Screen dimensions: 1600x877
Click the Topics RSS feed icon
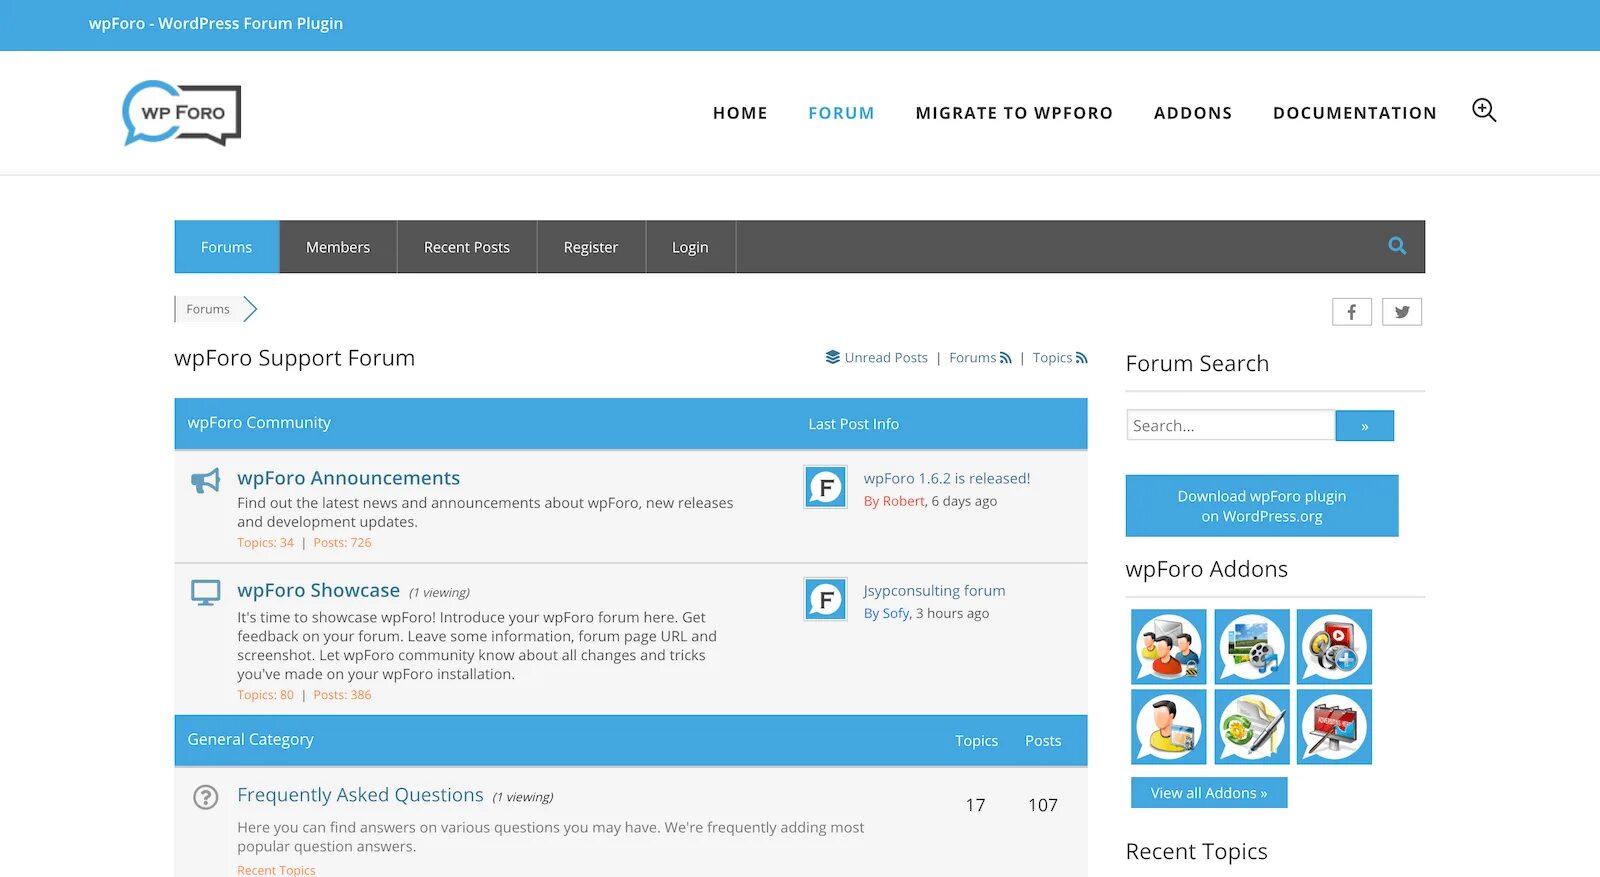[1082, 357]
